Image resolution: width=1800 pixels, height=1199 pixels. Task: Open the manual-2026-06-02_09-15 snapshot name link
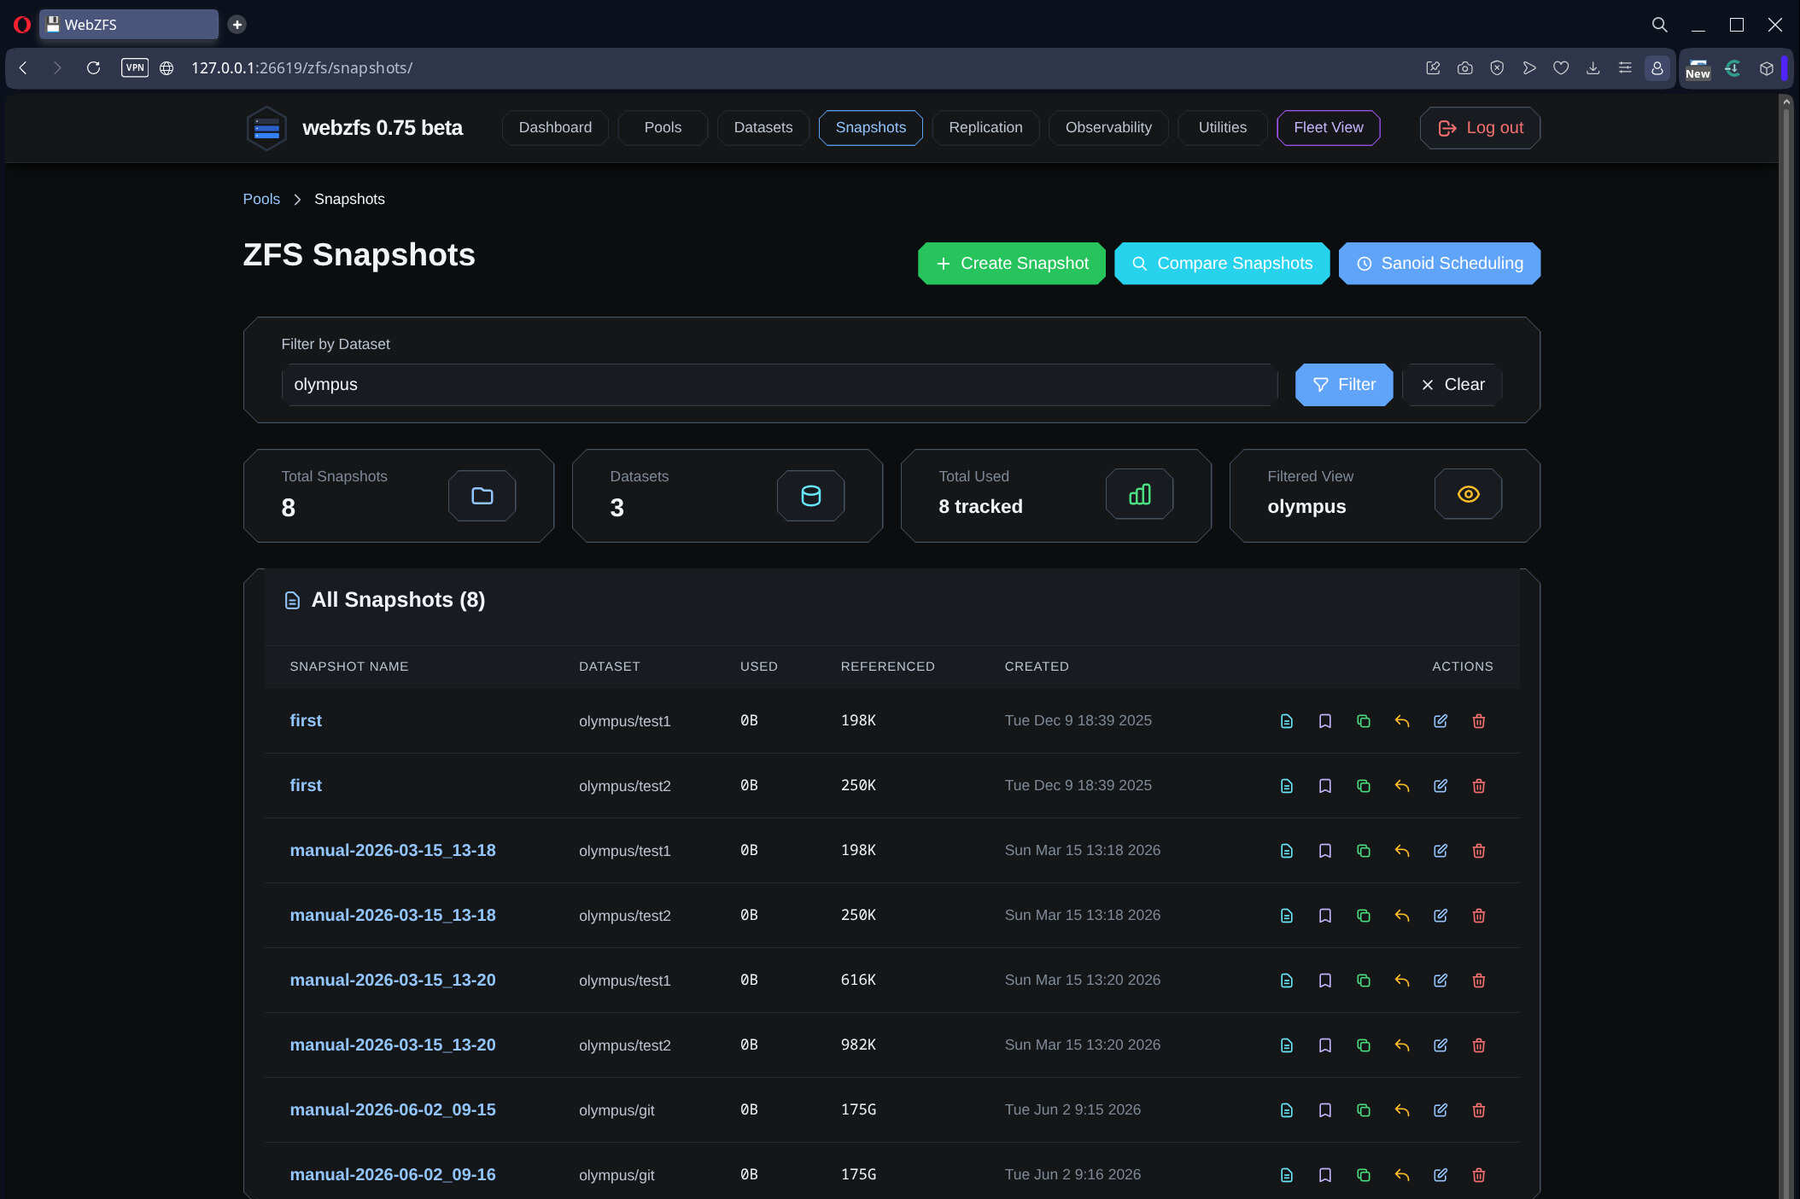pyautogui.click(x=393, y=1110)
